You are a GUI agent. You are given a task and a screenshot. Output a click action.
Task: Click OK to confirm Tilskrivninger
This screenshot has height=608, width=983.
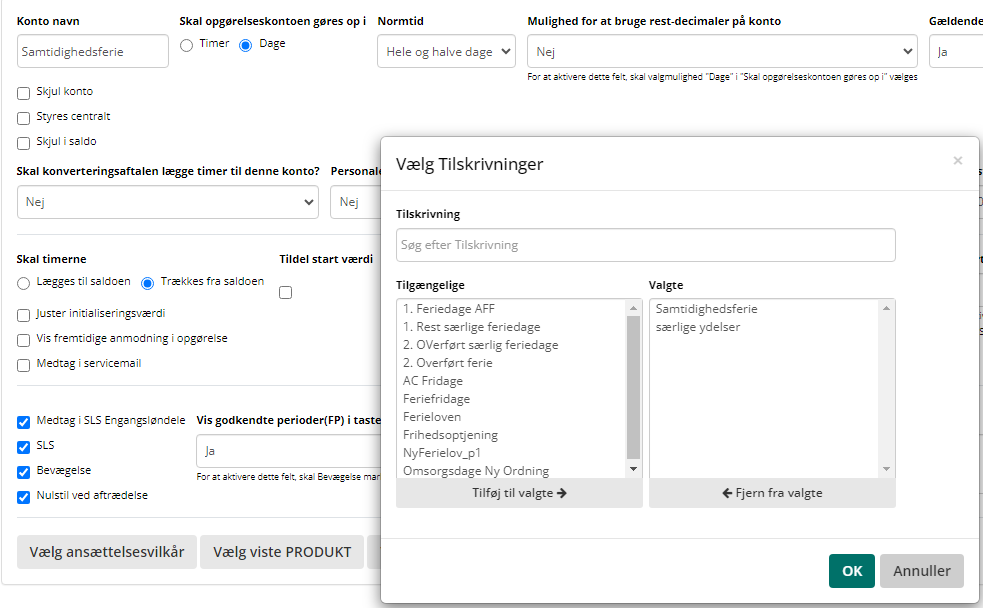(851, 571)
